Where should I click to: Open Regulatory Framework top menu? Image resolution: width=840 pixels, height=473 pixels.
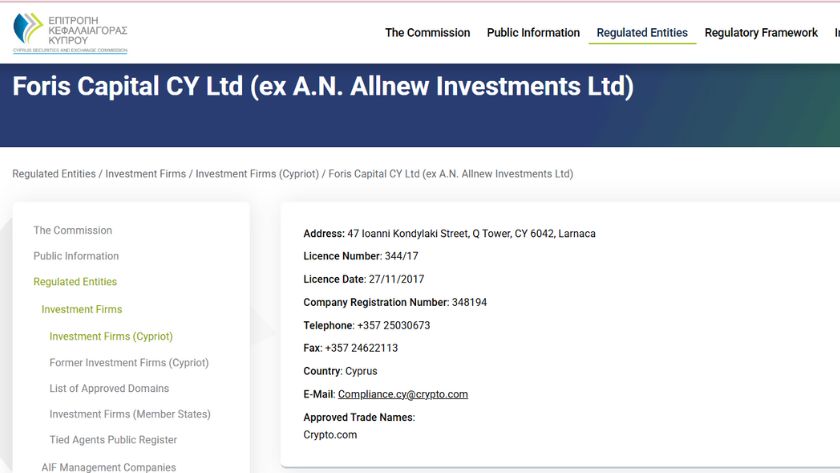click(761, 33)
